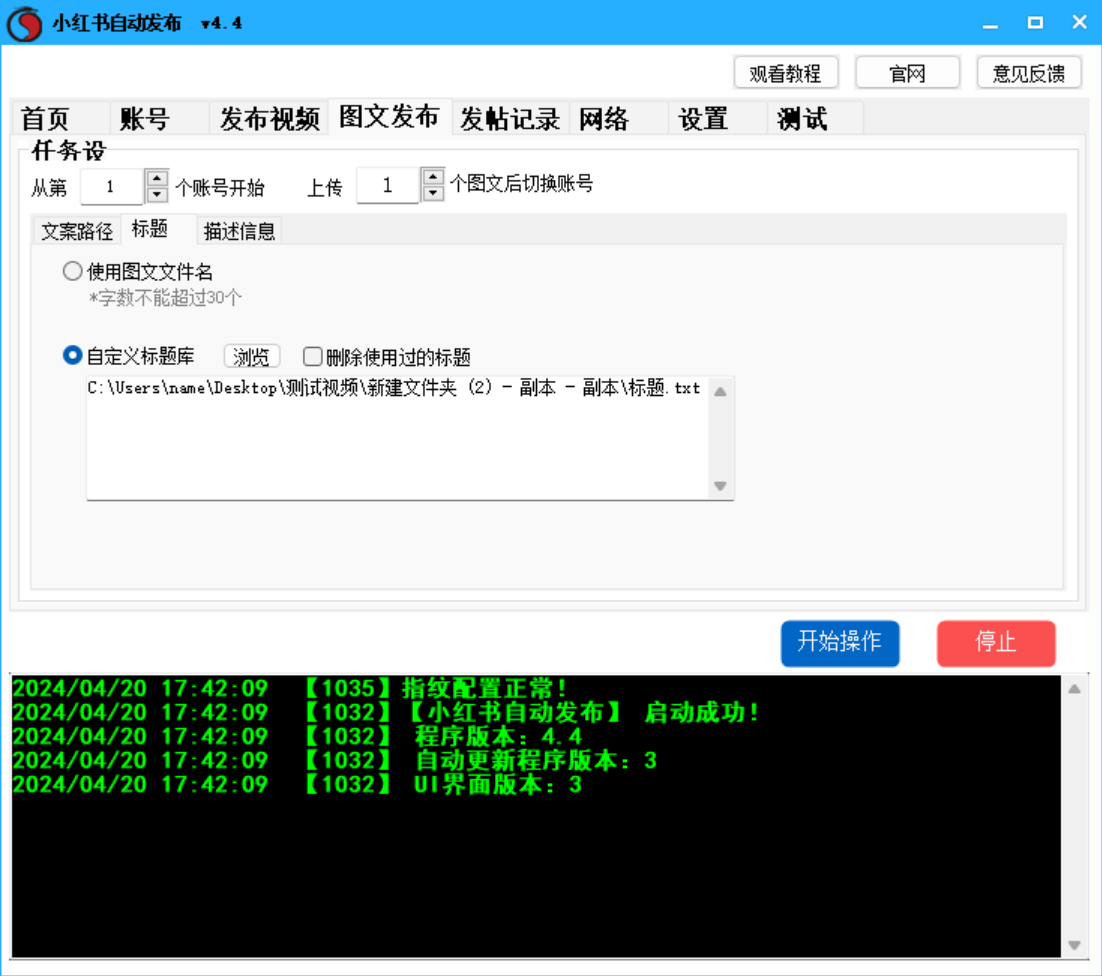Open the 文案路径 sub-tab
The width and height of the screenshot is (1102, 976).
pos(77,231)
